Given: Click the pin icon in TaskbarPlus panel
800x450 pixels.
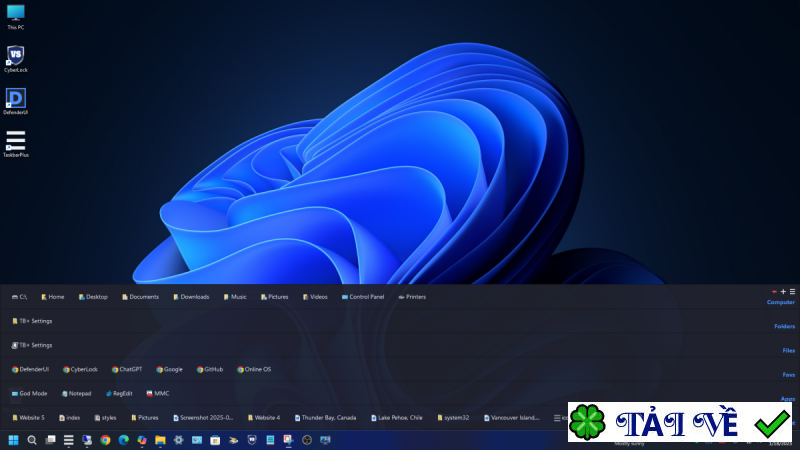Looking at the screenshot, I should click(774, 292).
